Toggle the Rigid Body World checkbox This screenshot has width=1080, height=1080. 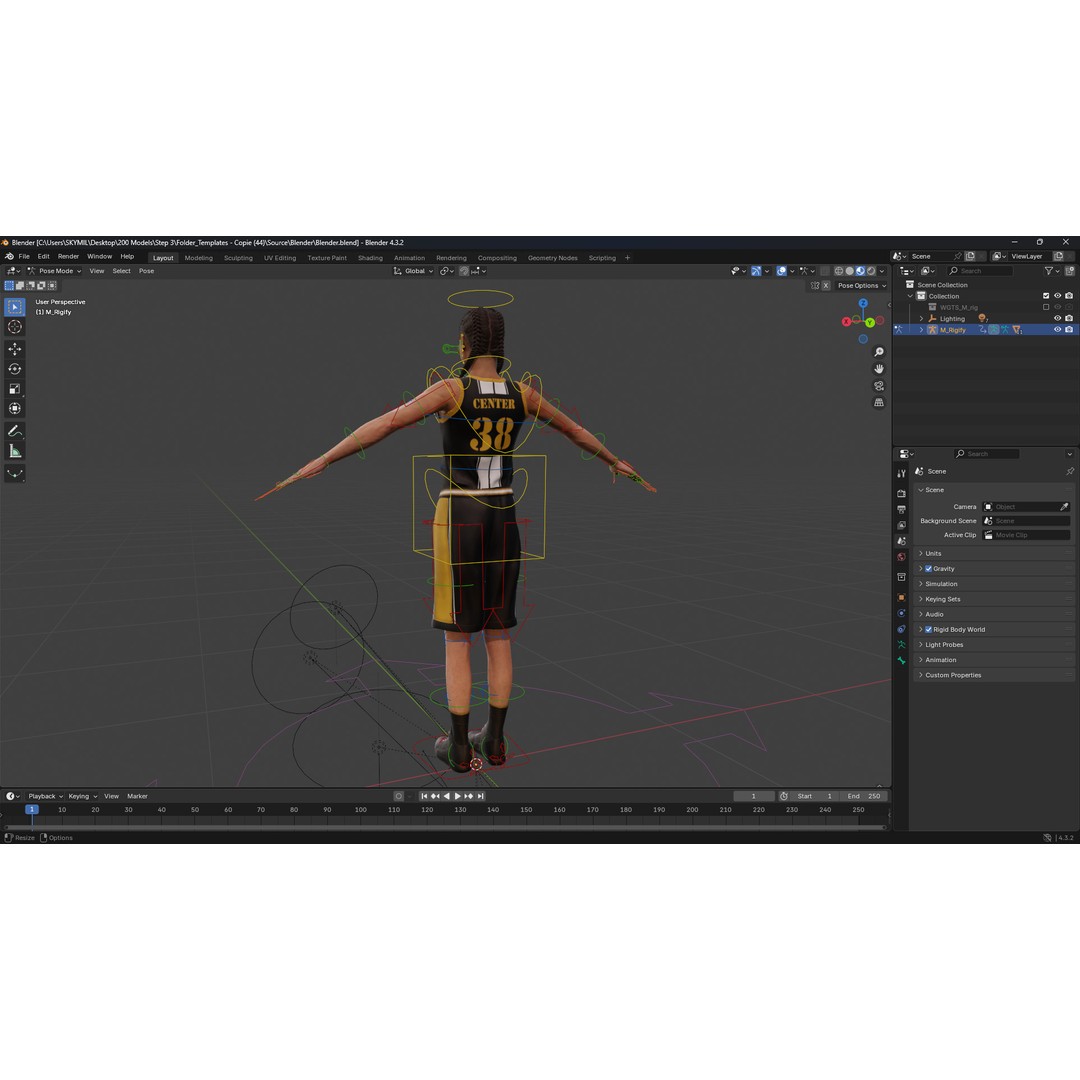tap(928, 630)
